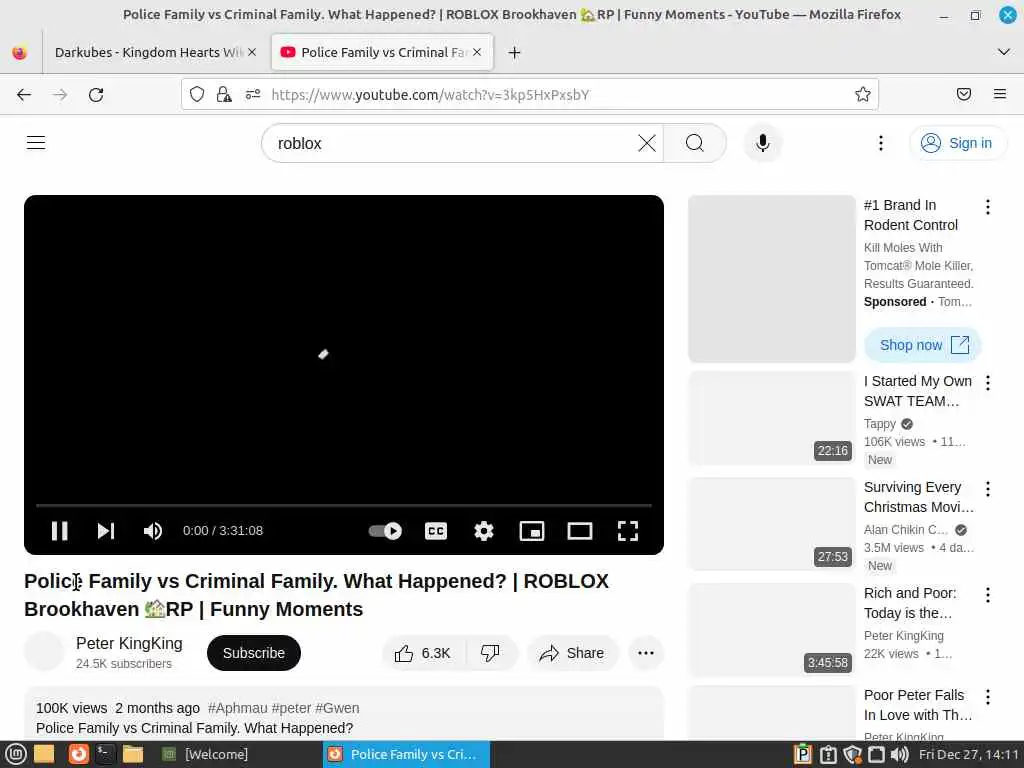Click the #Gwen hashtag
Screen dimensions: 1024x768
click(337, 708)
